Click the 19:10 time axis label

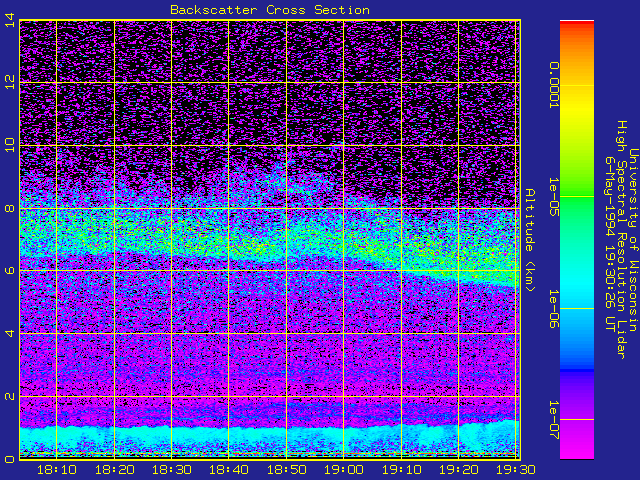(401, 470)
